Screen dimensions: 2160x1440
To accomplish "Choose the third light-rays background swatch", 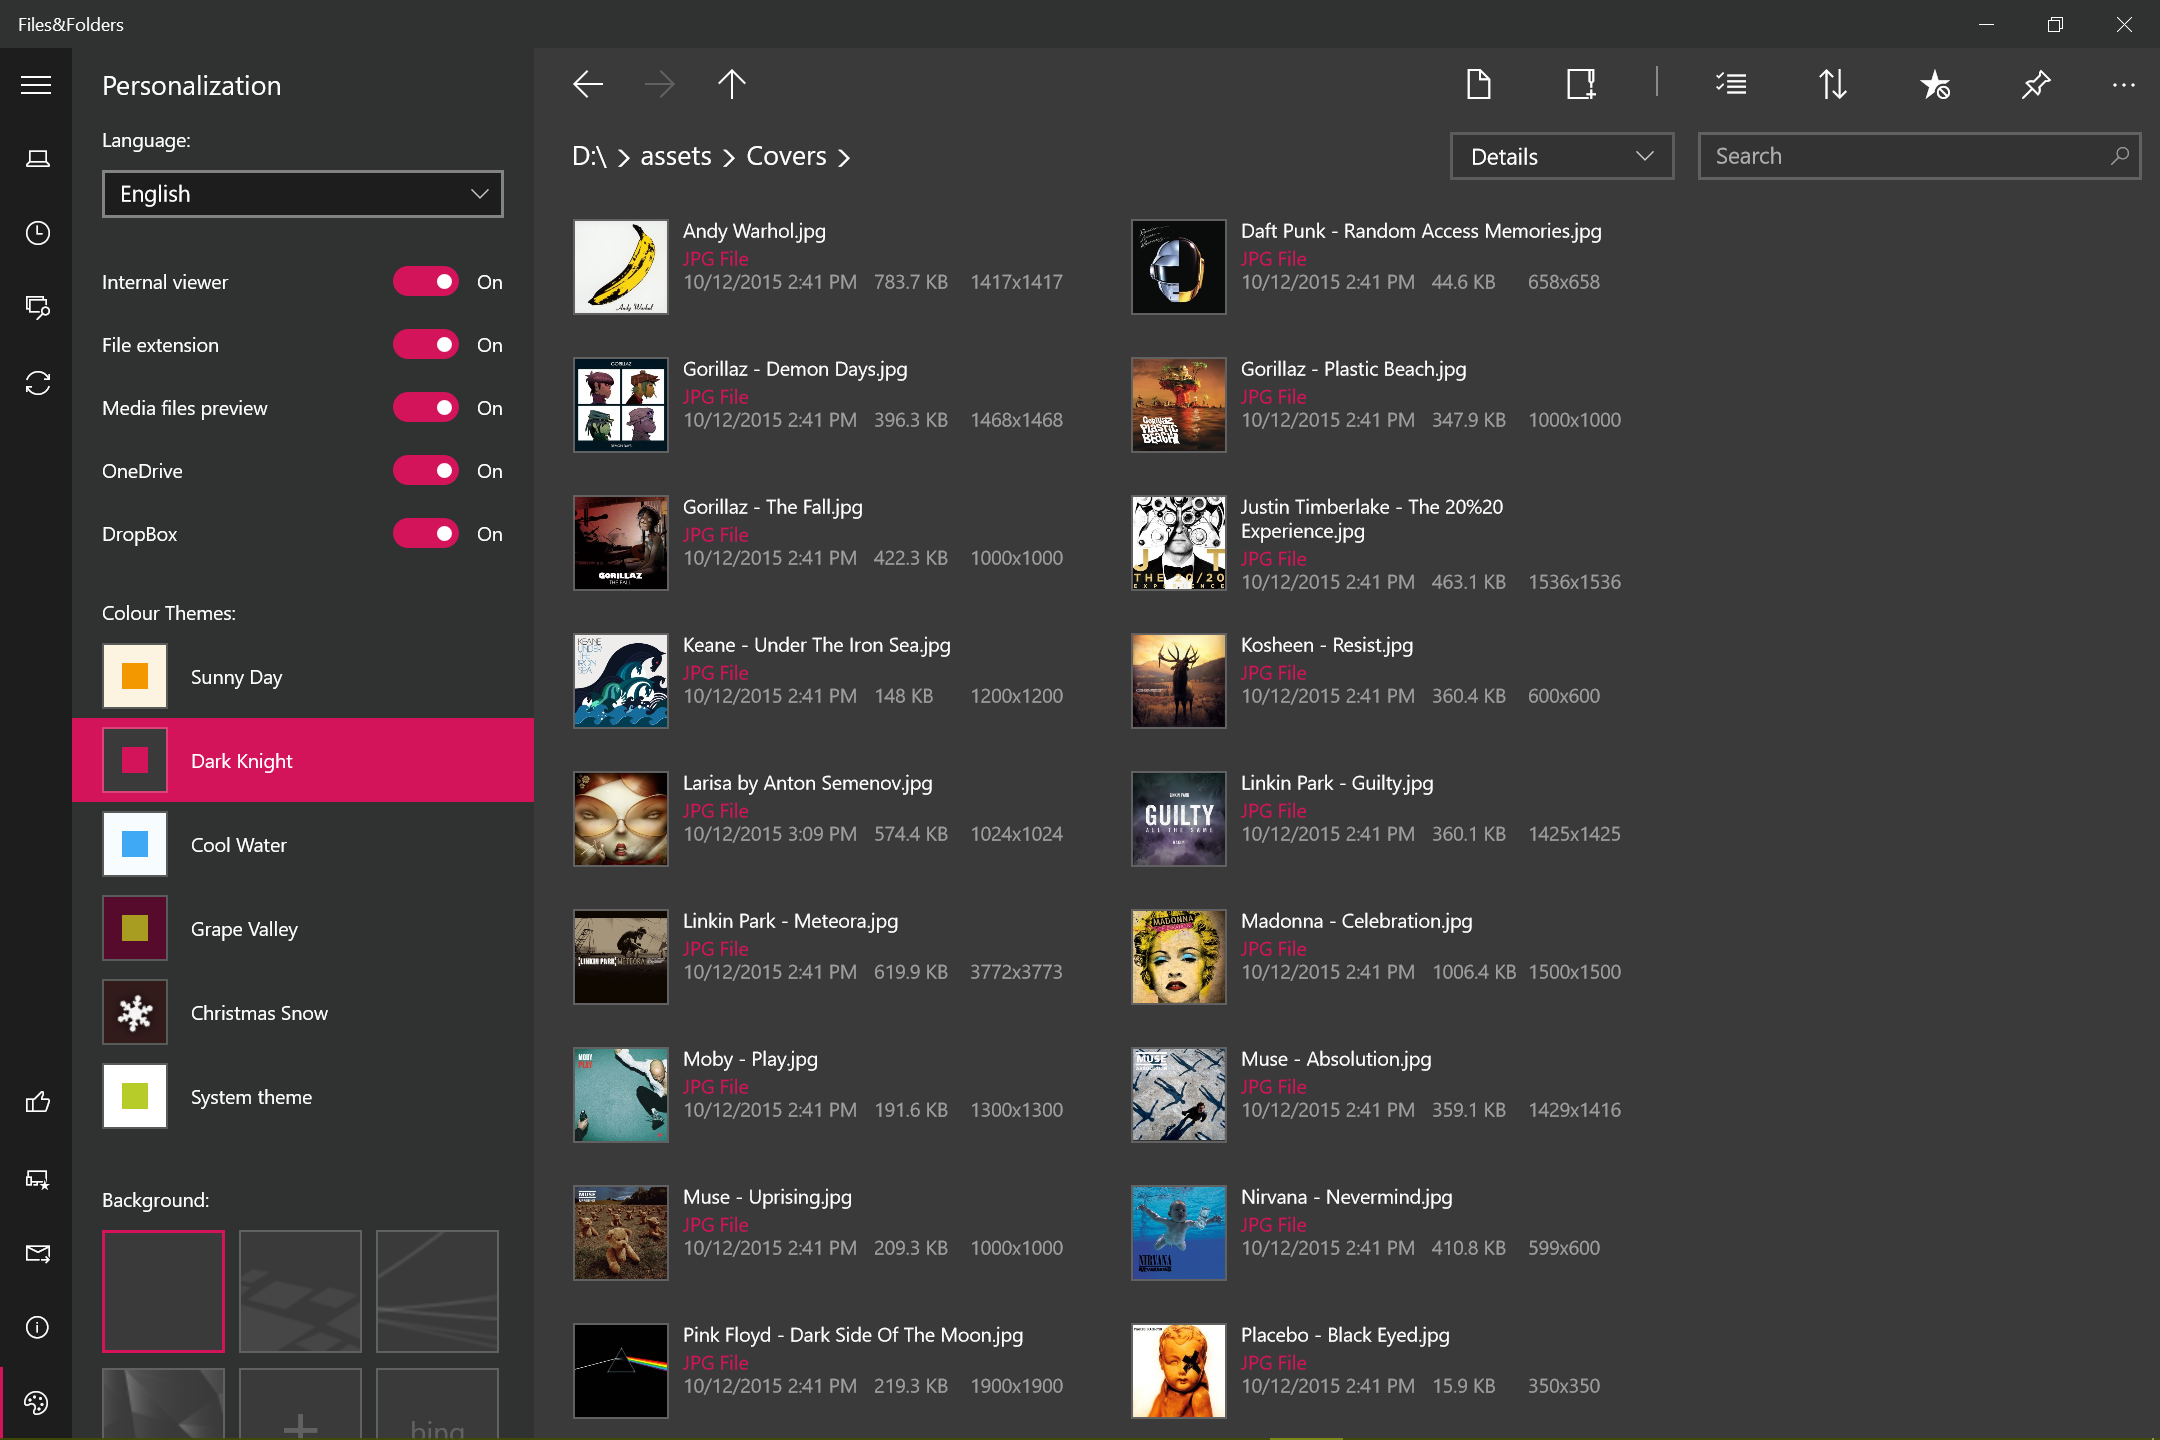I will point(437,1291).
